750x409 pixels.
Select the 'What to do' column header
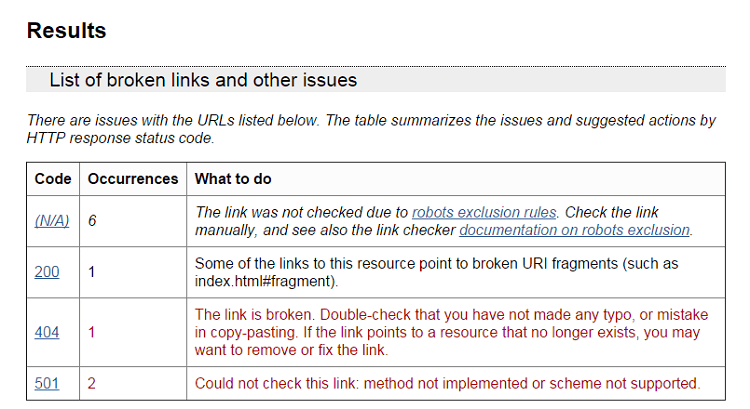tap(233, 178)
